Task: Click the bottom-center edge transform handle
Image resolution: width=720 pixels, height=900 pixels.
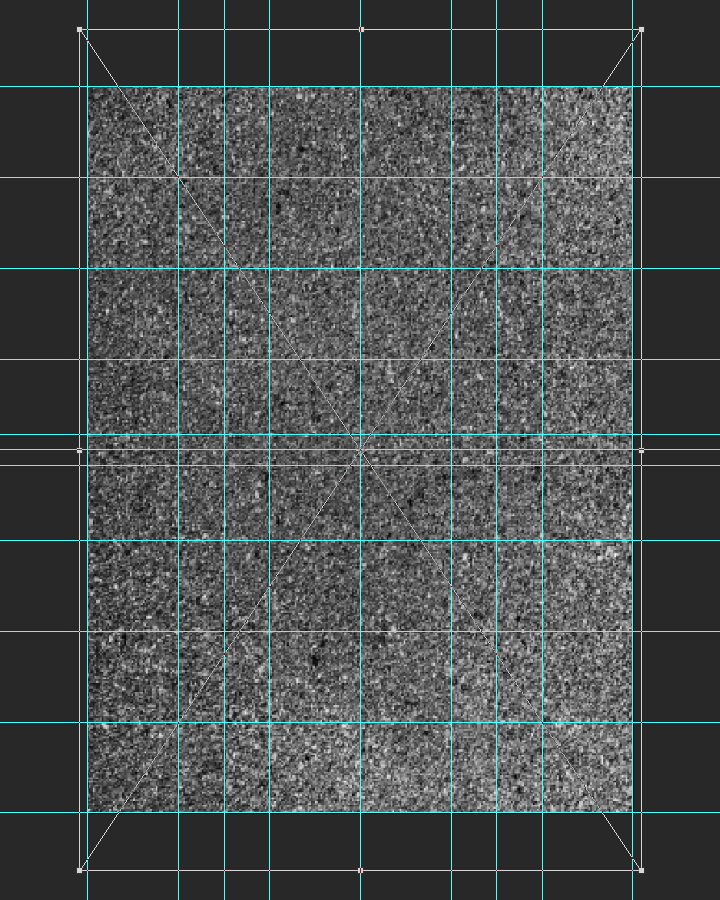Action: pyautogui.click(x=361, y=870)
